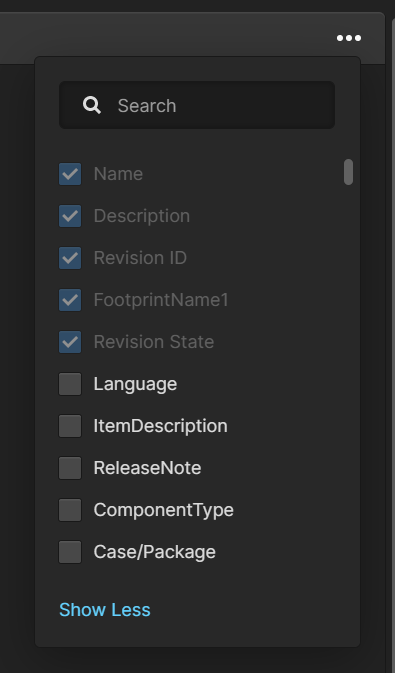Select the Description label text
The width and height of the screenshot is (395, 673).
142,216
